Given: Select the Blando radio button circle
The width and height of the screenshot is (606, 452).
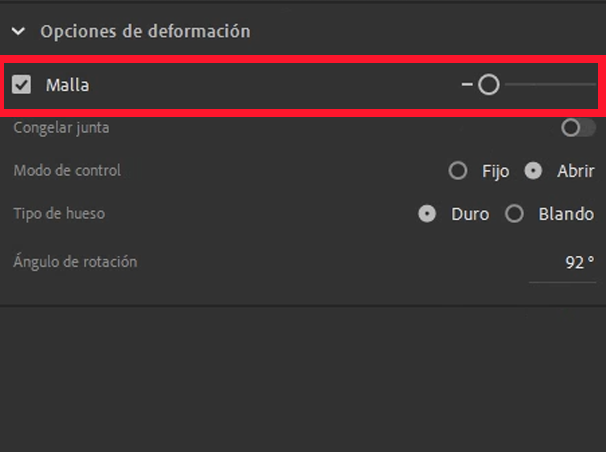Looking at the screenshot, I should pos(514,214).
